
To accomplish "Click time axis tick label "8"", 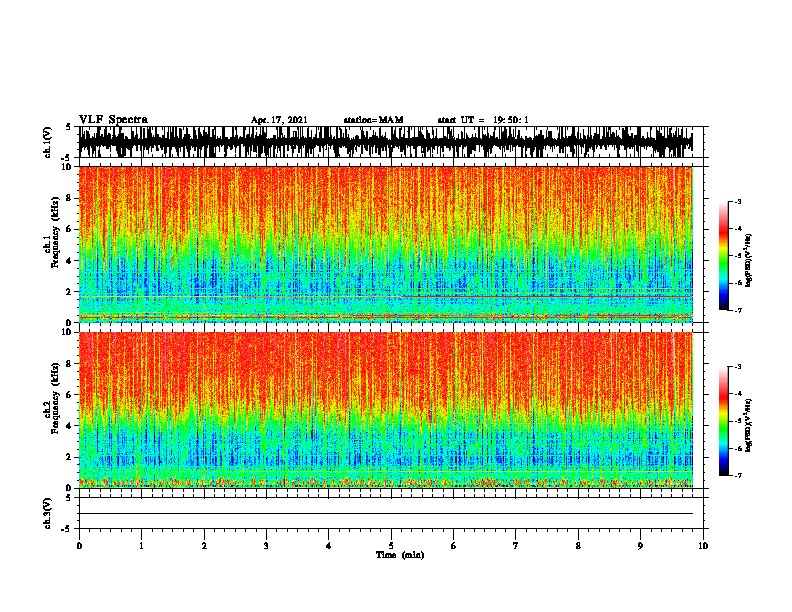I will (578, 546).
